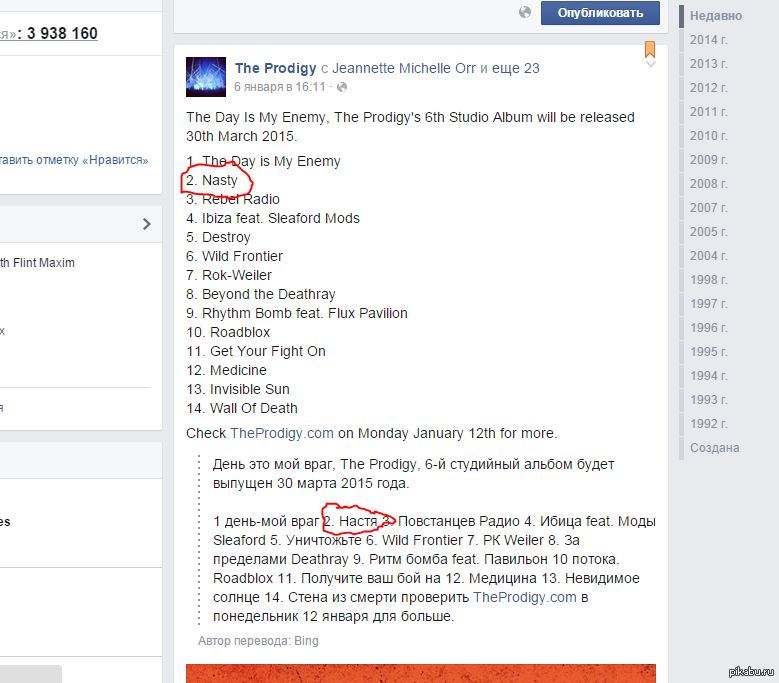Image resolution: width=779 pixels, height=683 pixels.
Task: Click the 3 938 160 likes count
Action: point(61,33)
